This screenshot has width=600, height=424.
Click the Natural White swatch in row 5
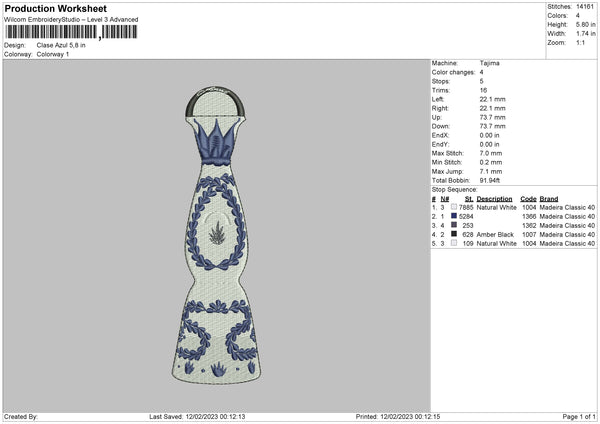coord(454,243)
